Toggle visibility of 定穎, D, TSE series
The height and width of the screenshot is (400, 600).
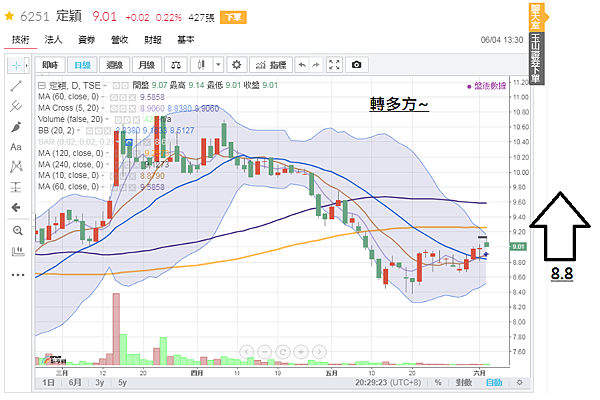[116, 85]
